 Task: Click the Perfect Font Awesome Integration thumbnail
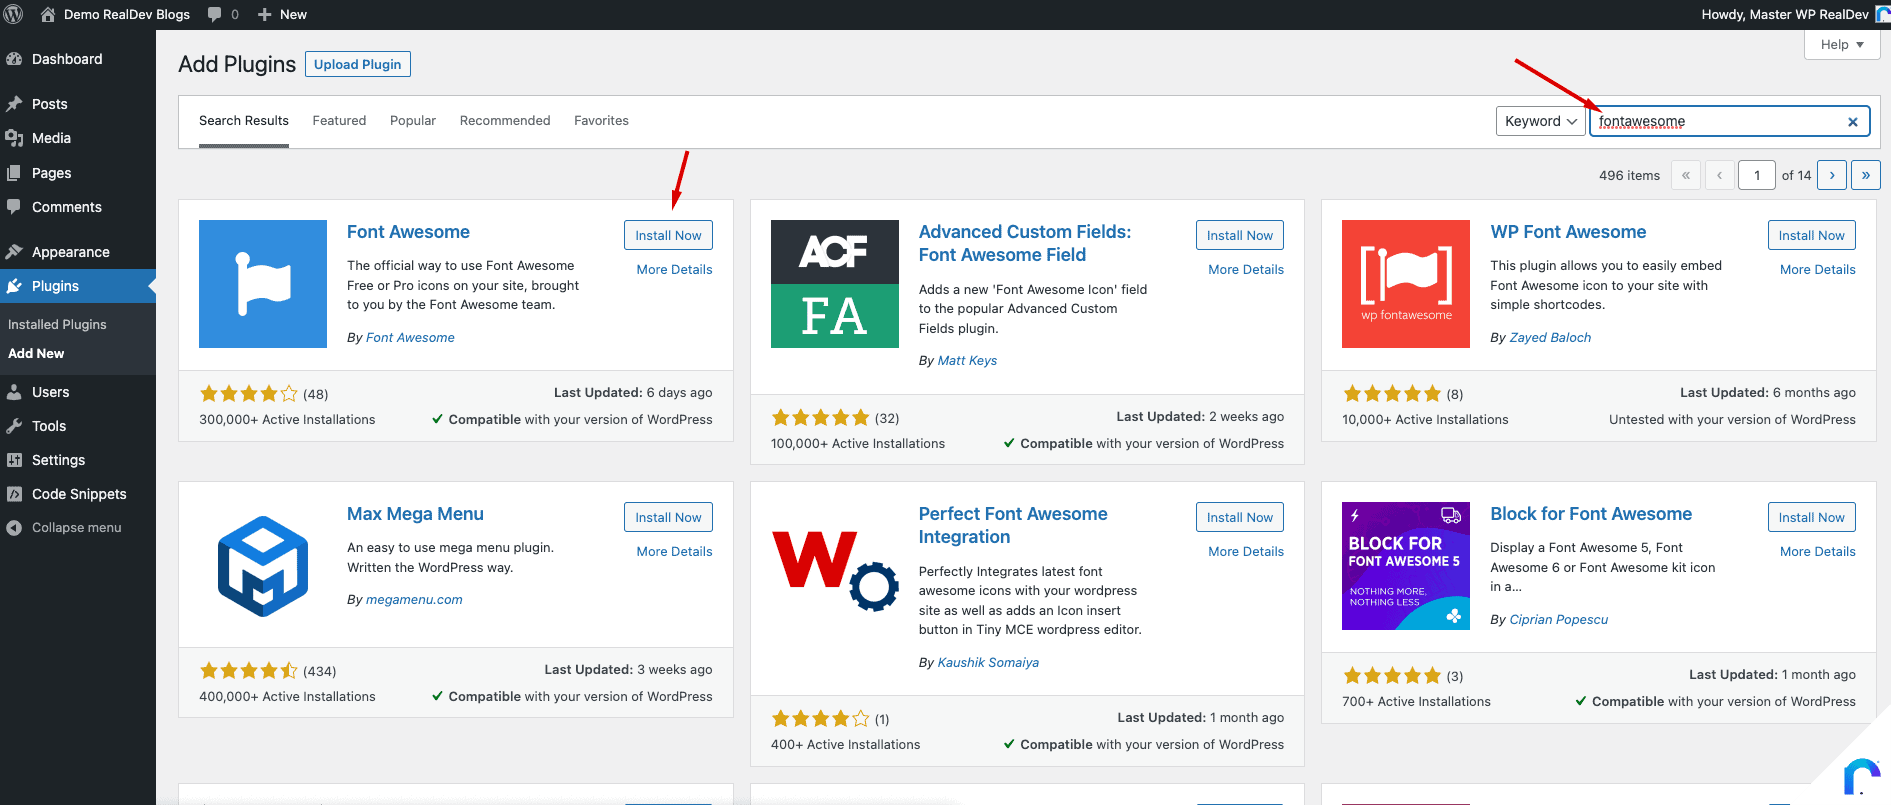click(835, 566)
